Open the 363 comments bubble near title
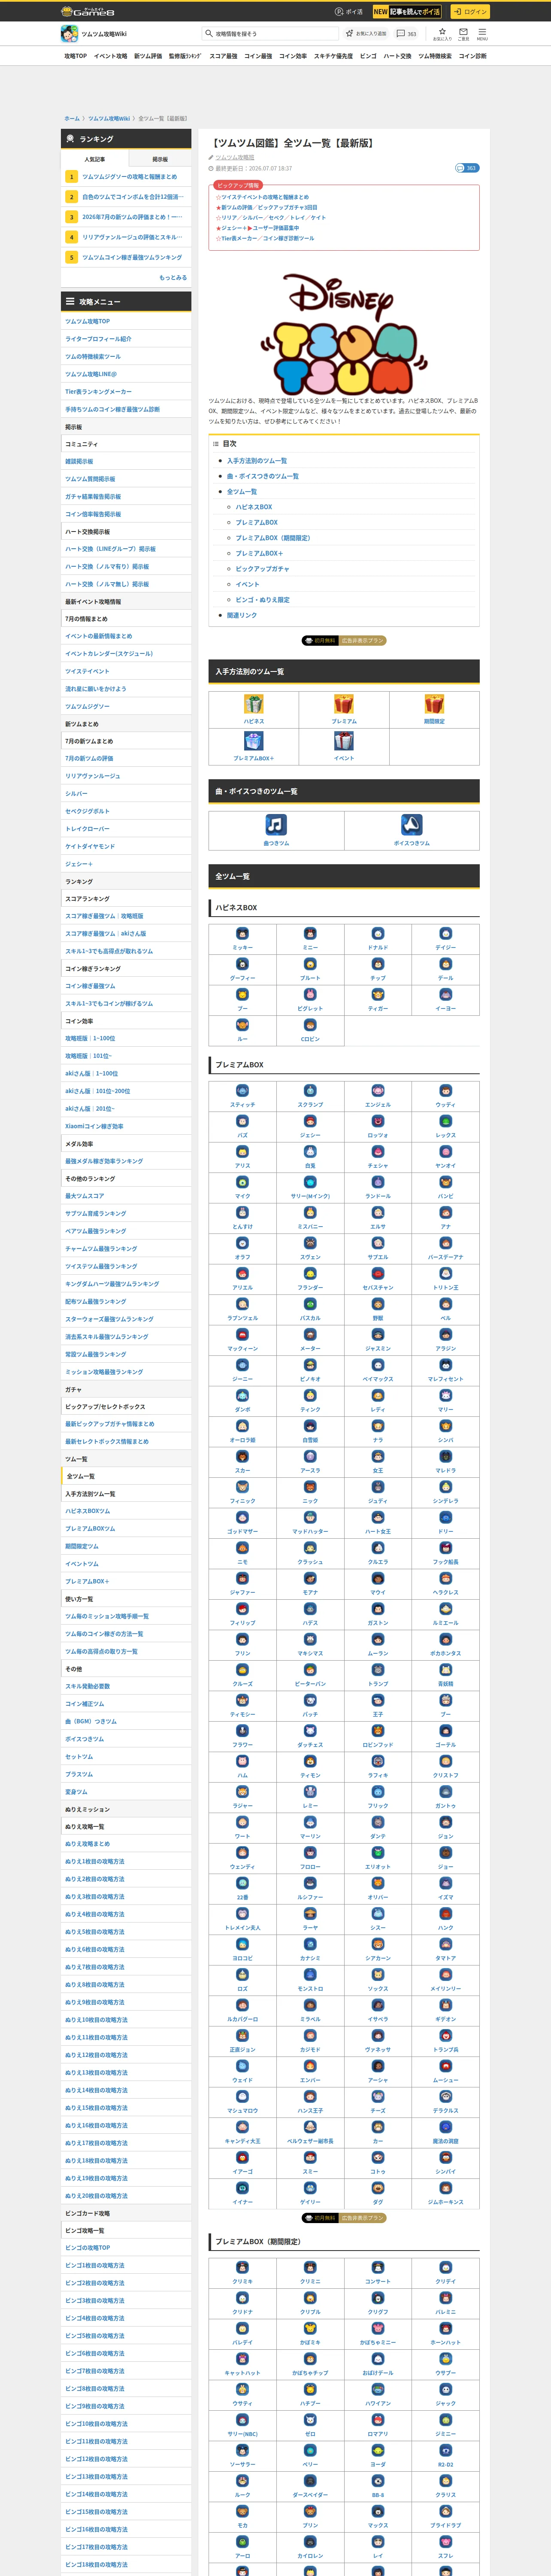The image size is (551, 2576). point(466,168)
